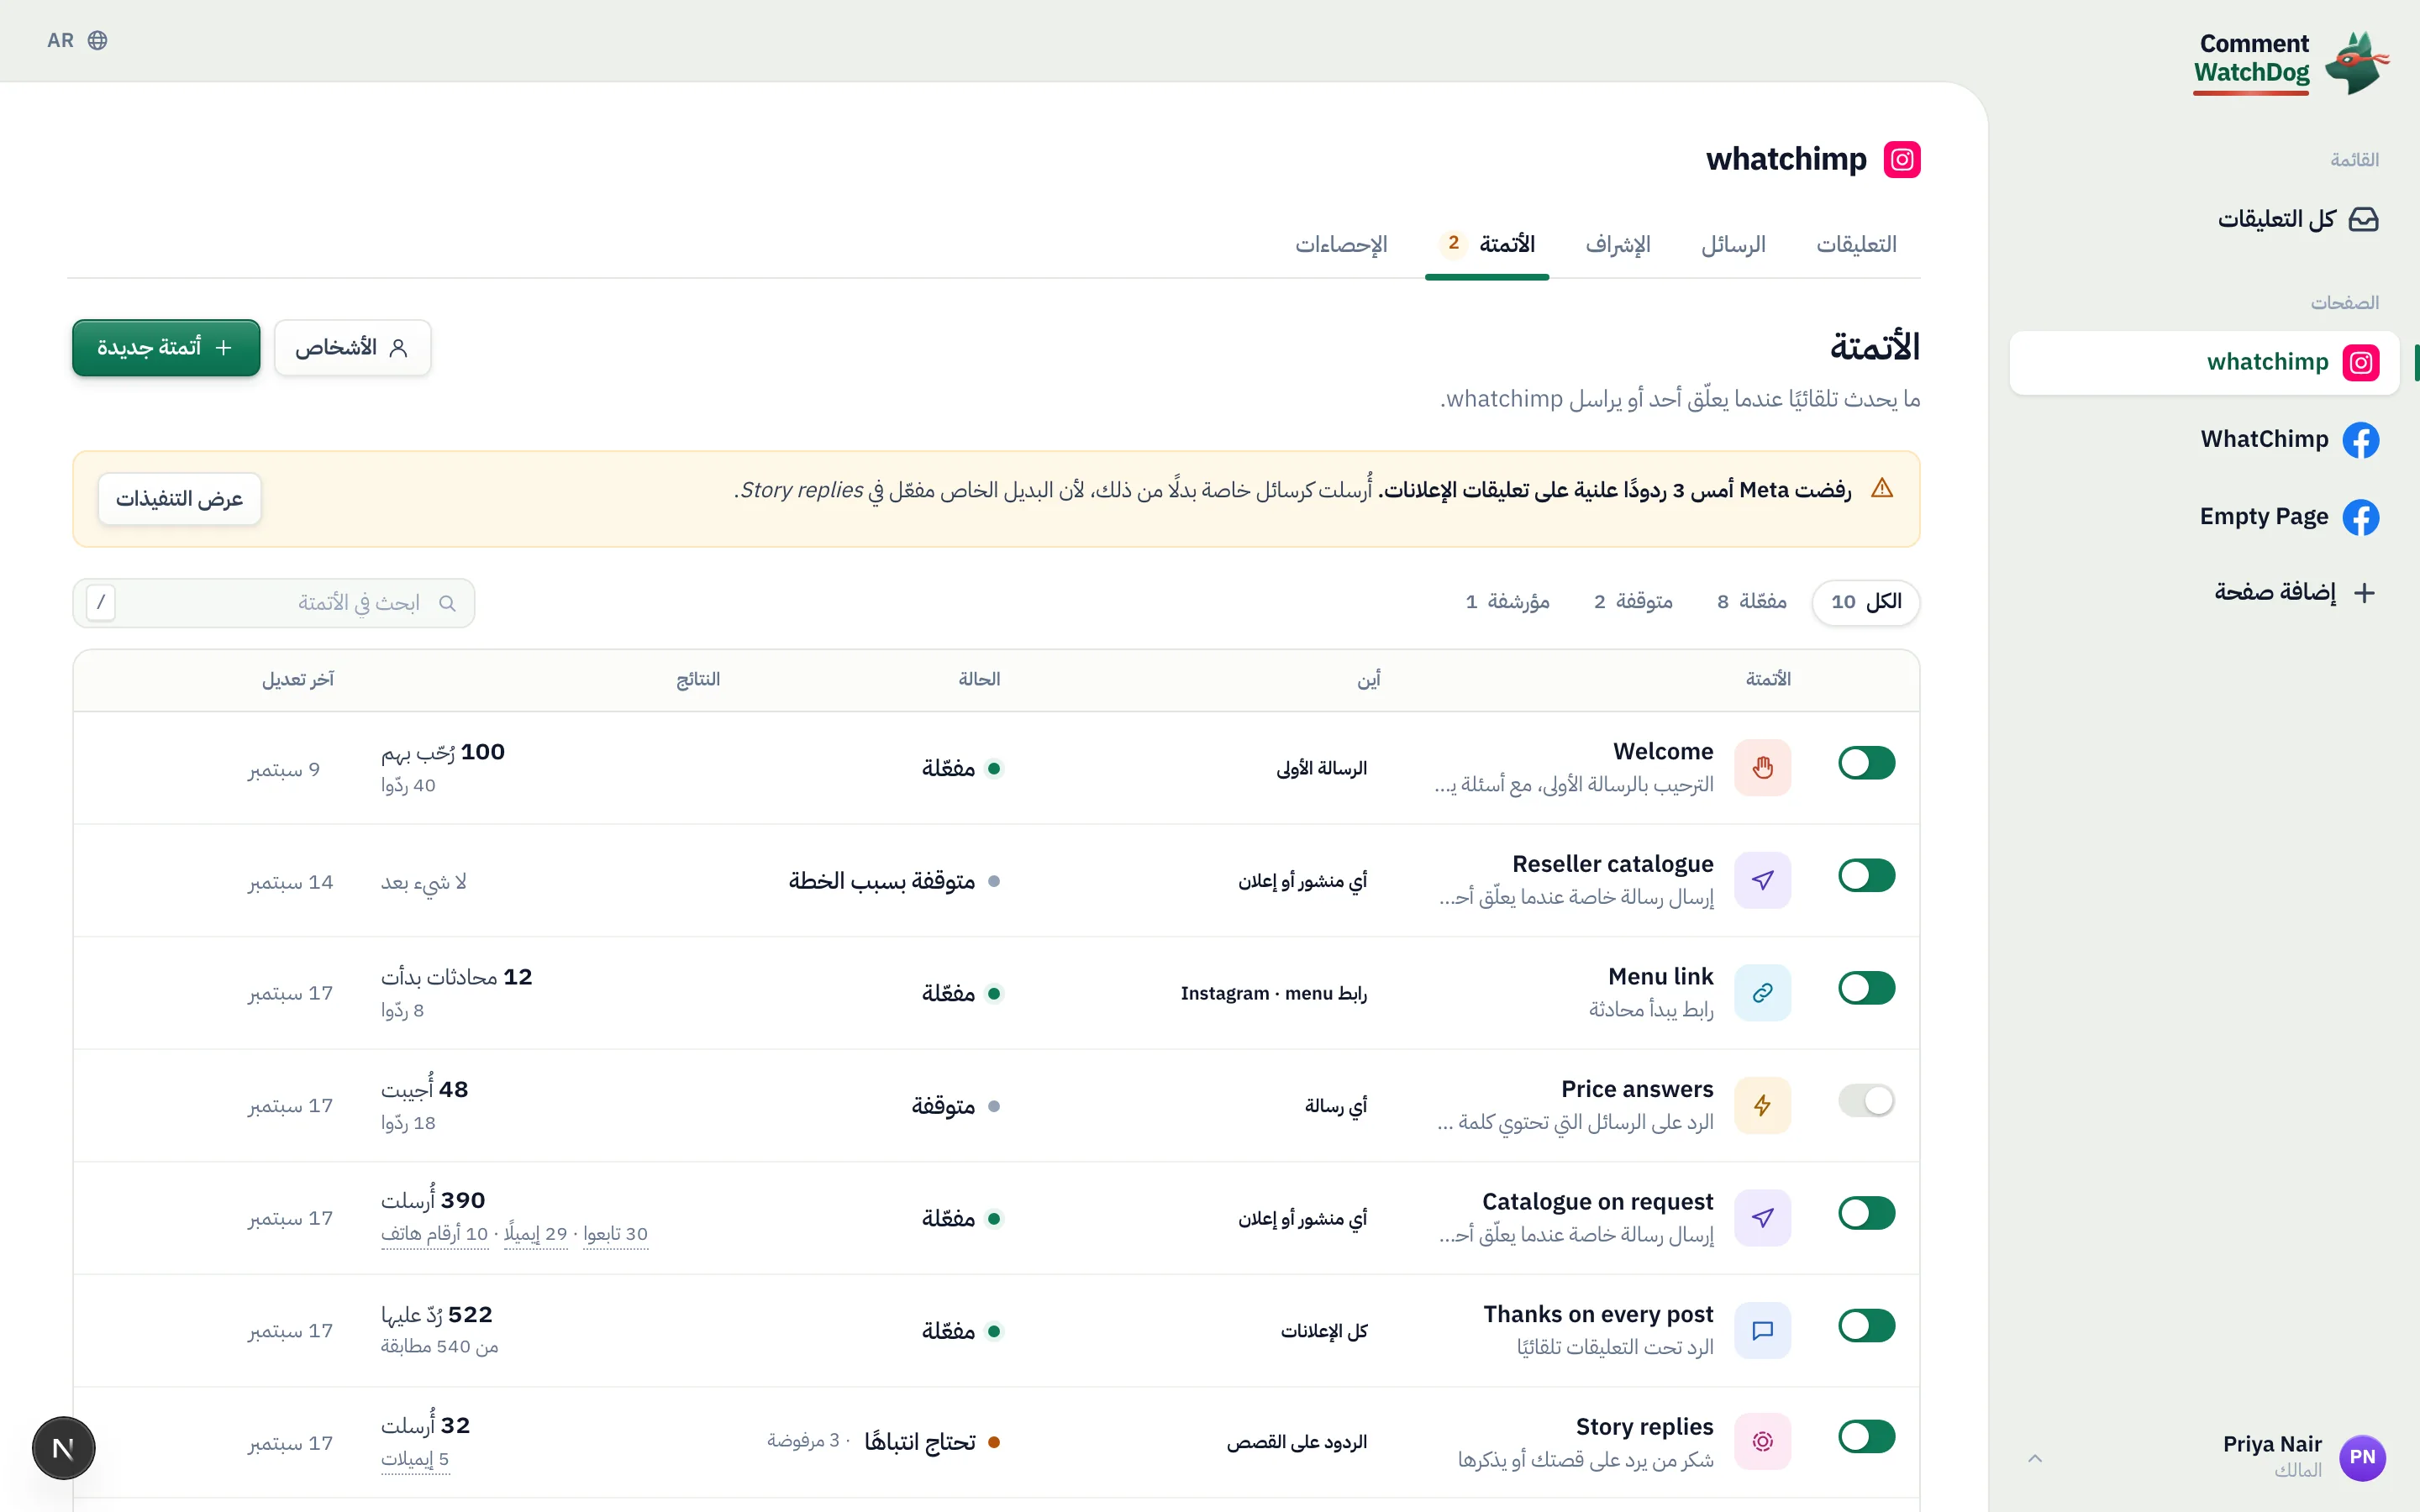Open the Empty Page Facebook page

(2289, 517)
